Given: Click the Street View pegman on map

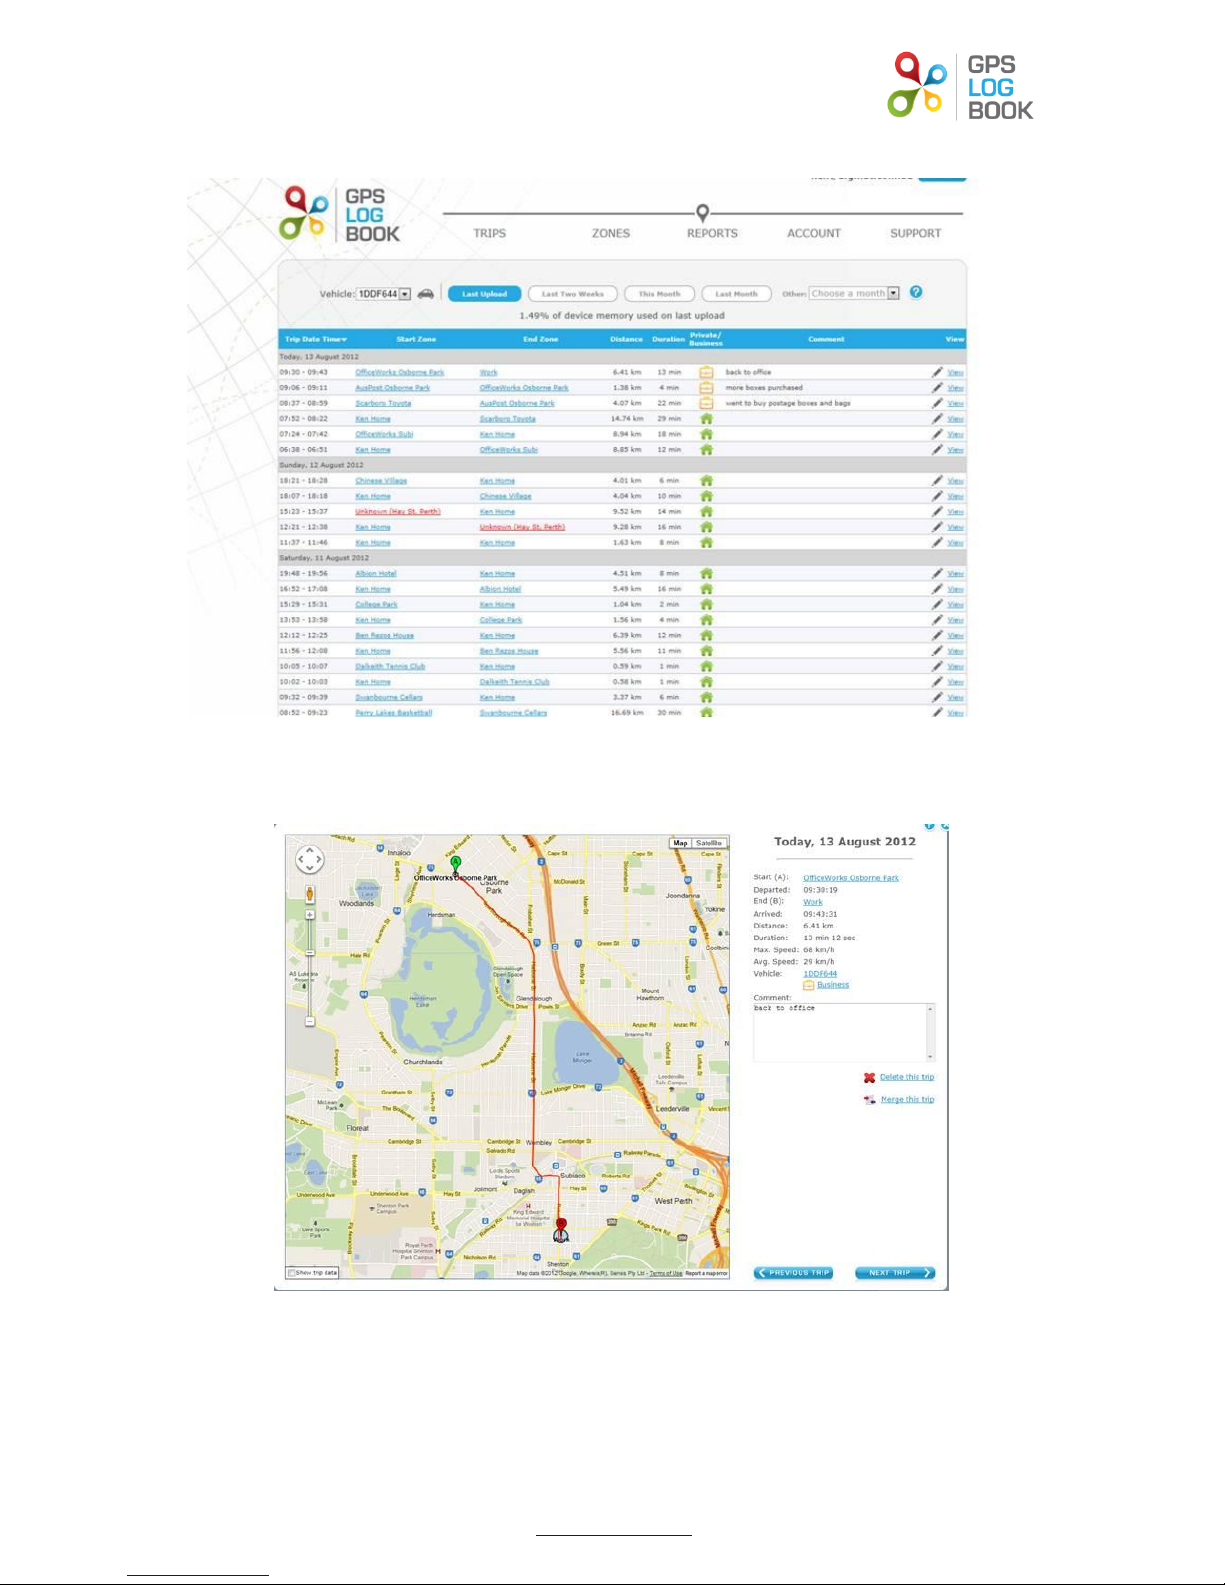Looking at the screenshot, I should 310,894.
